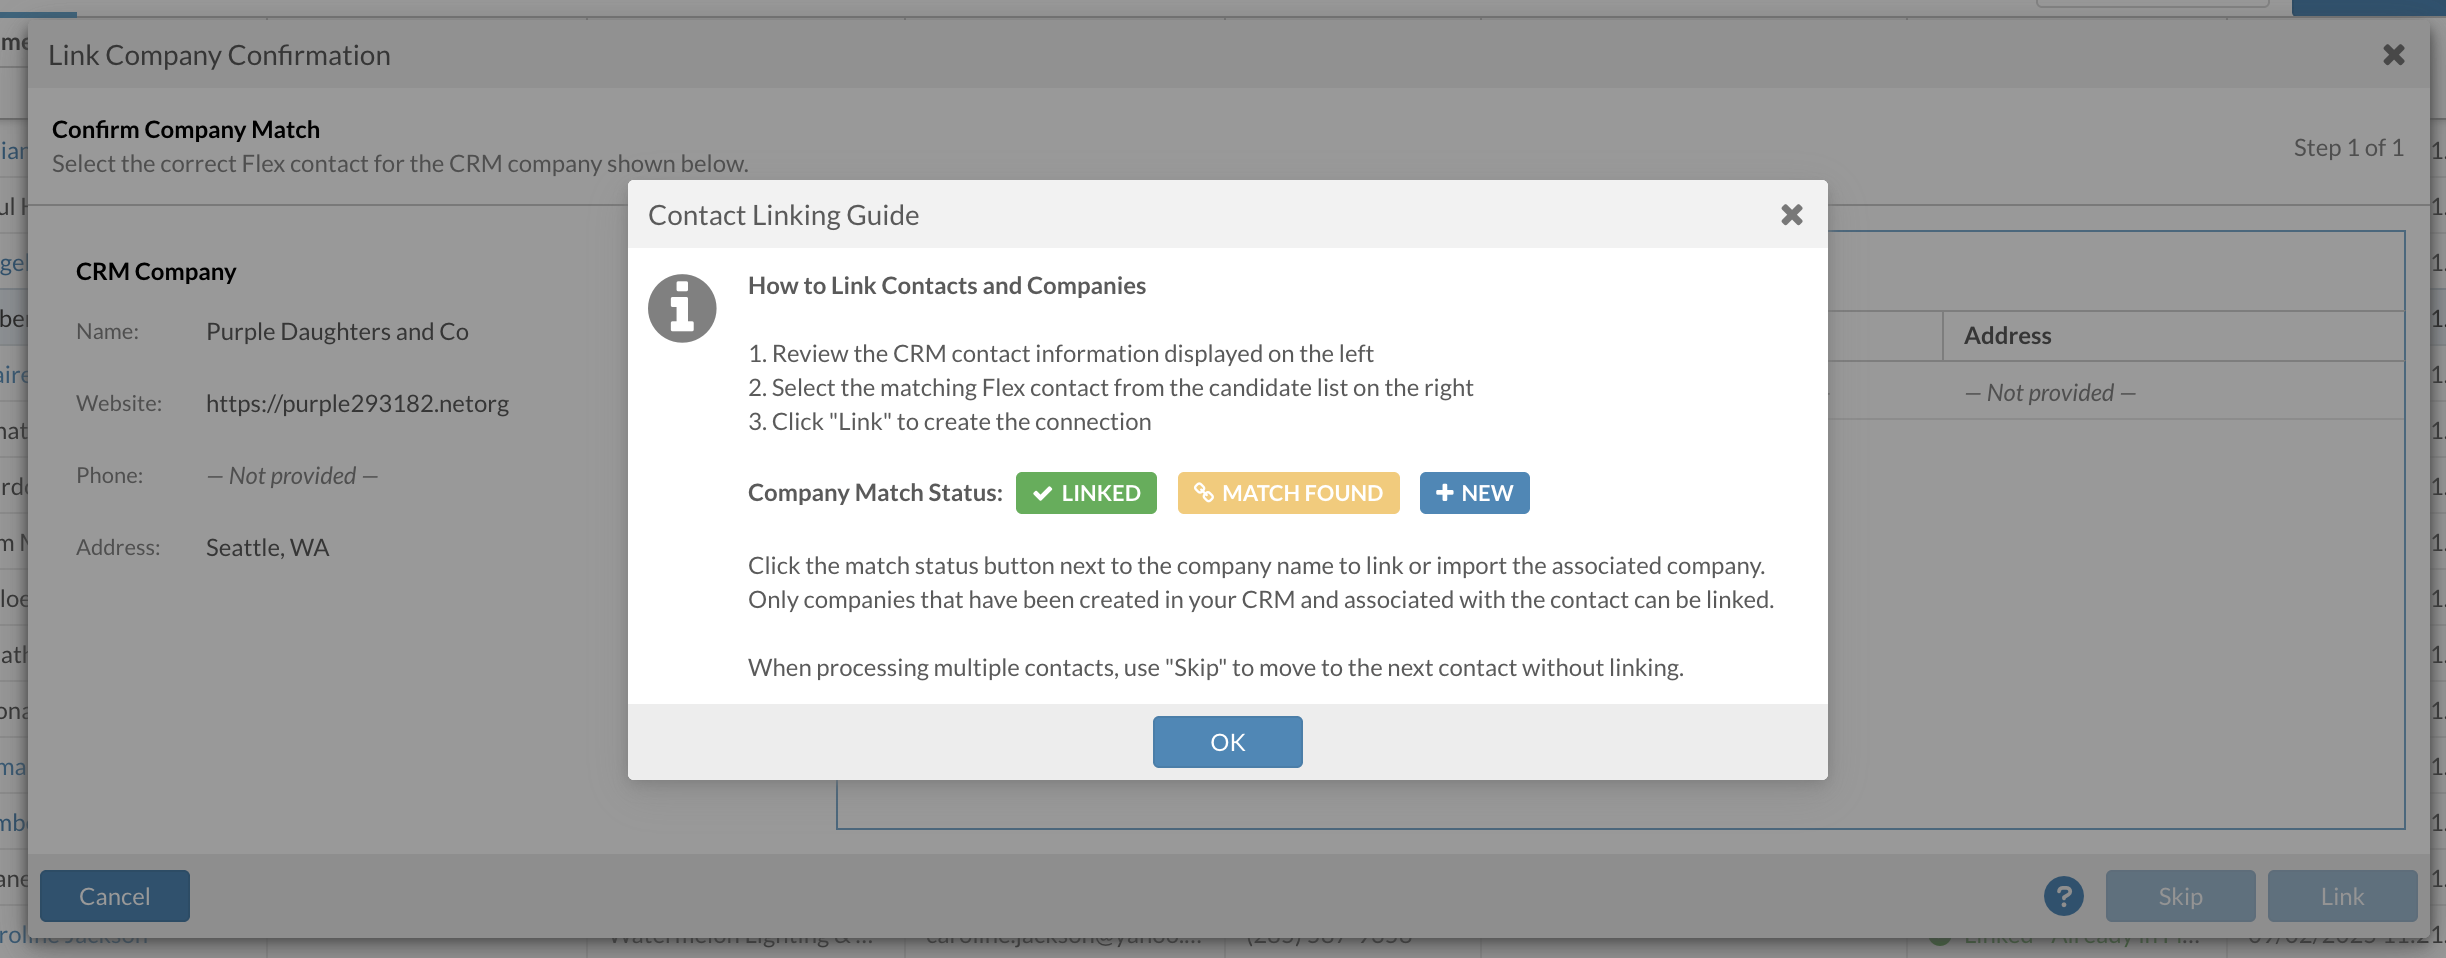This screenshot has height=958, width=2446.
Task: Skip to the next contact
Action: click(2180, 896)
